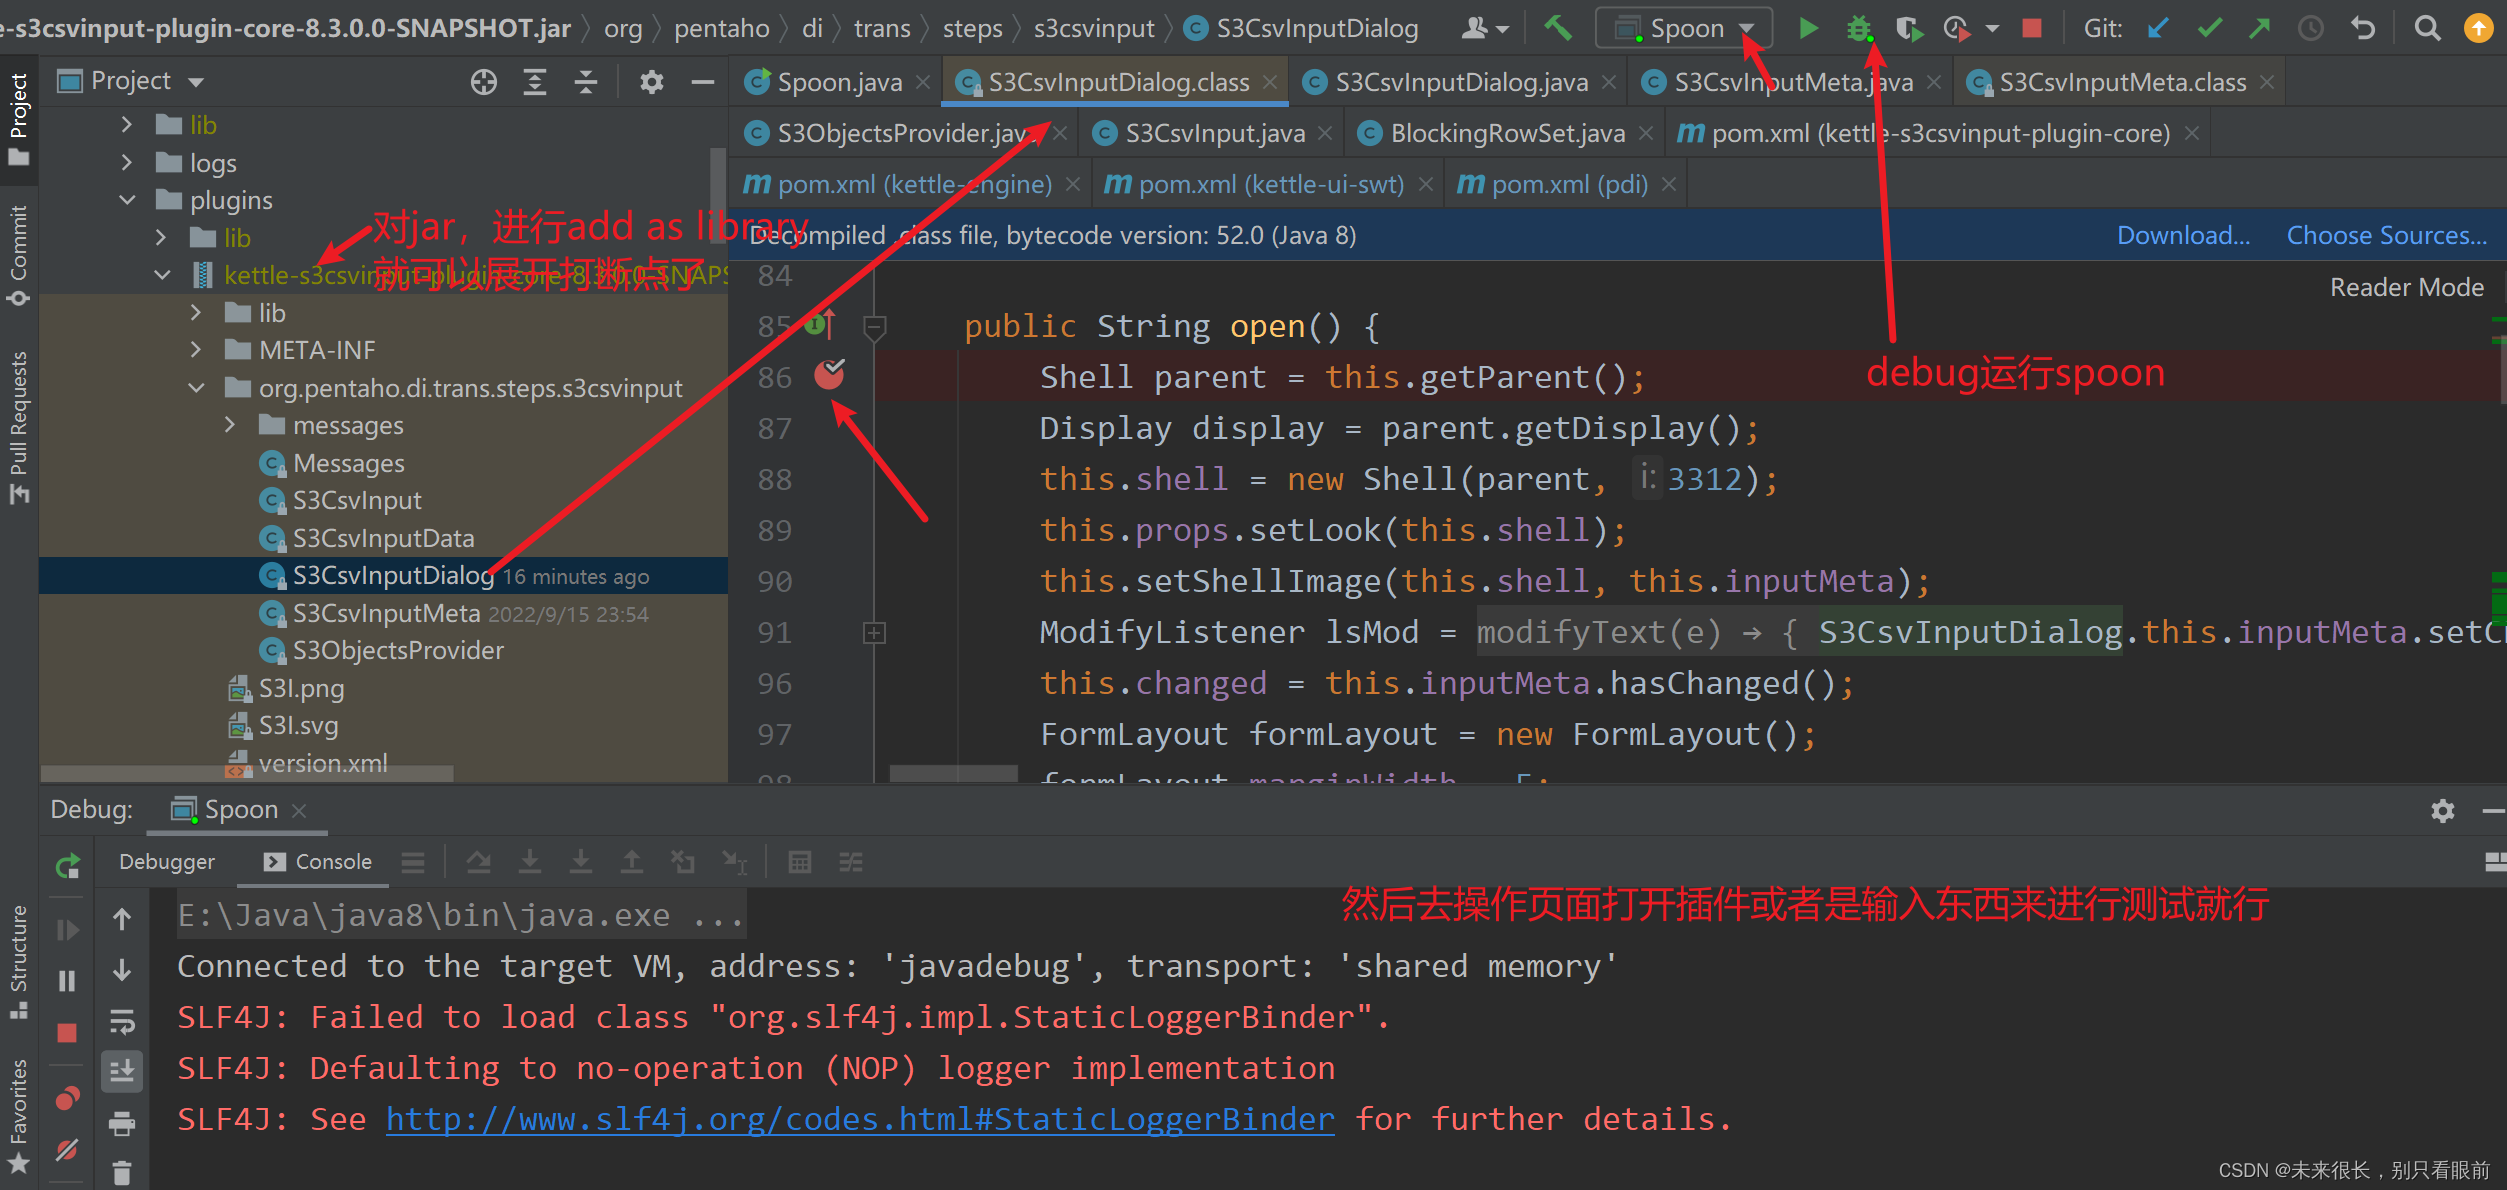
Task: Click the Choose Sources link
Action: tap(2386, 235)
